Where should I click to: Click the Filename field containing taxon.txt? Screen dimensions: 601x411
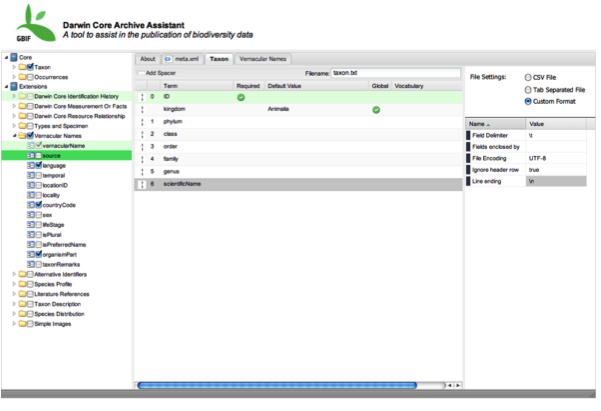(x=396, y=73)
